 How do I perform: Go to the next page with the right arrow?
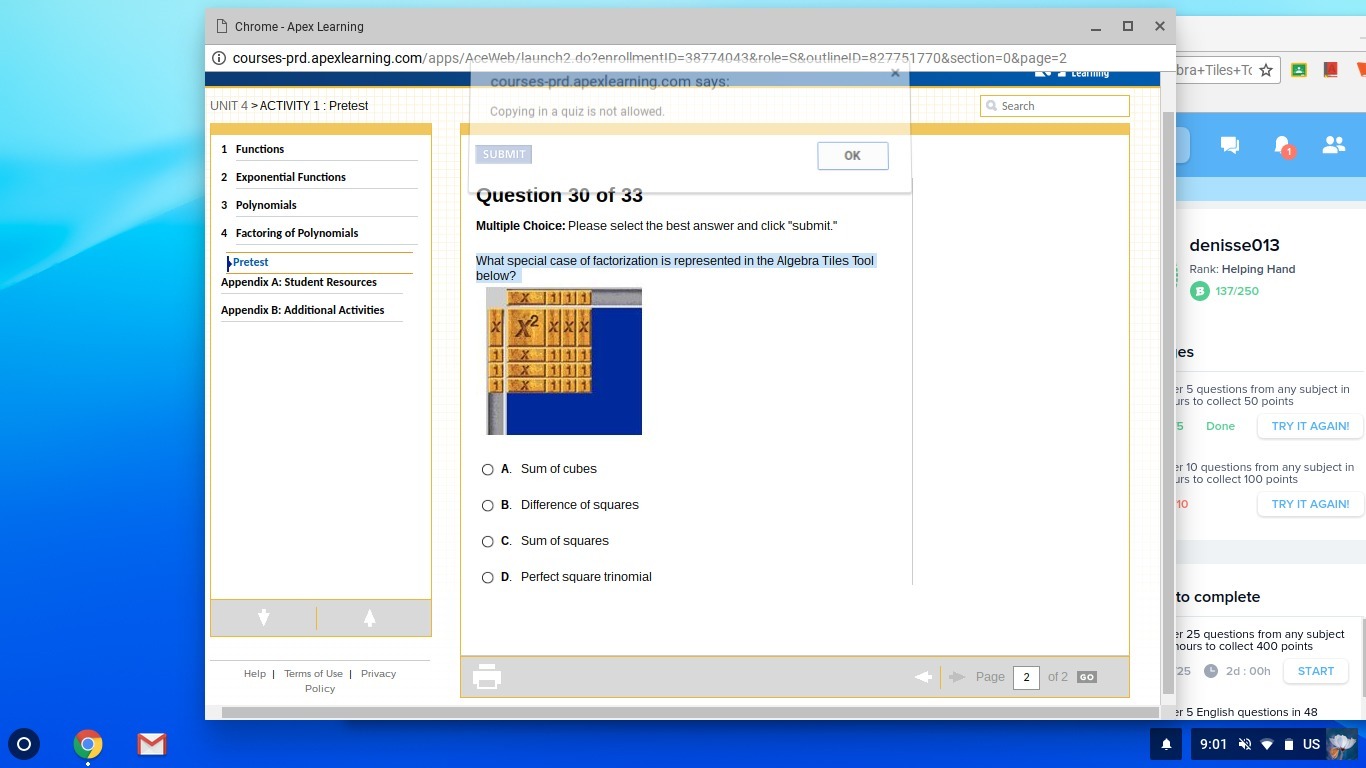(957, 677)
